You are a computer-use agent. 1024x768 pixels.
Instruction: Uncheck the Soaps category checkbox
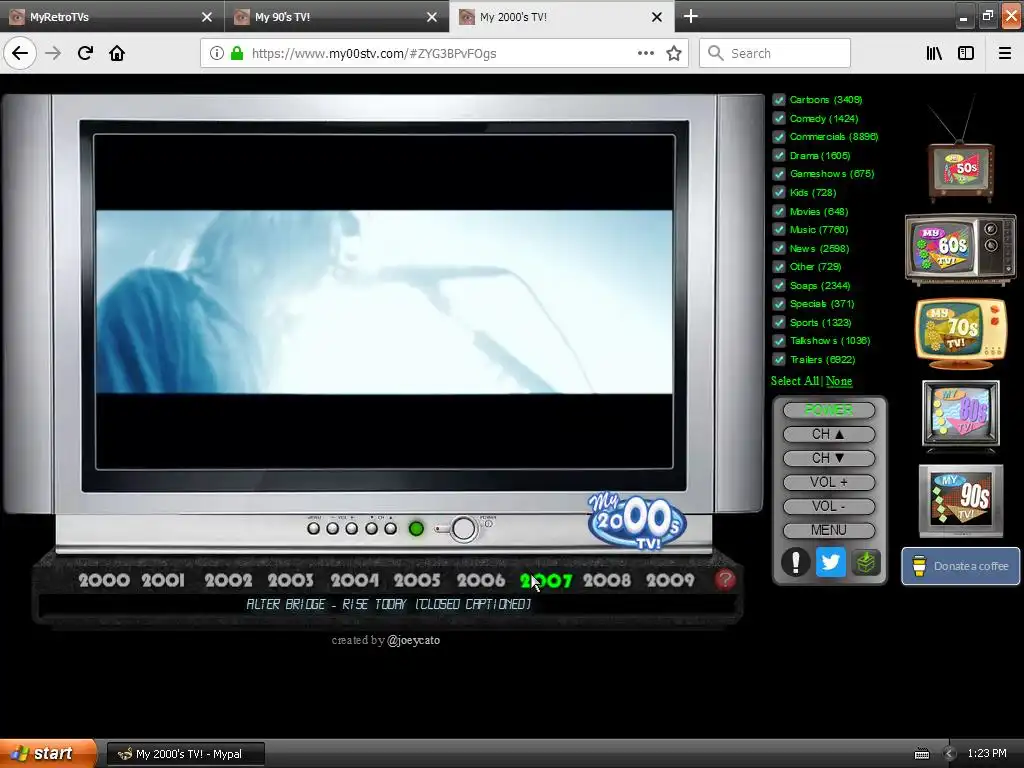778,285
